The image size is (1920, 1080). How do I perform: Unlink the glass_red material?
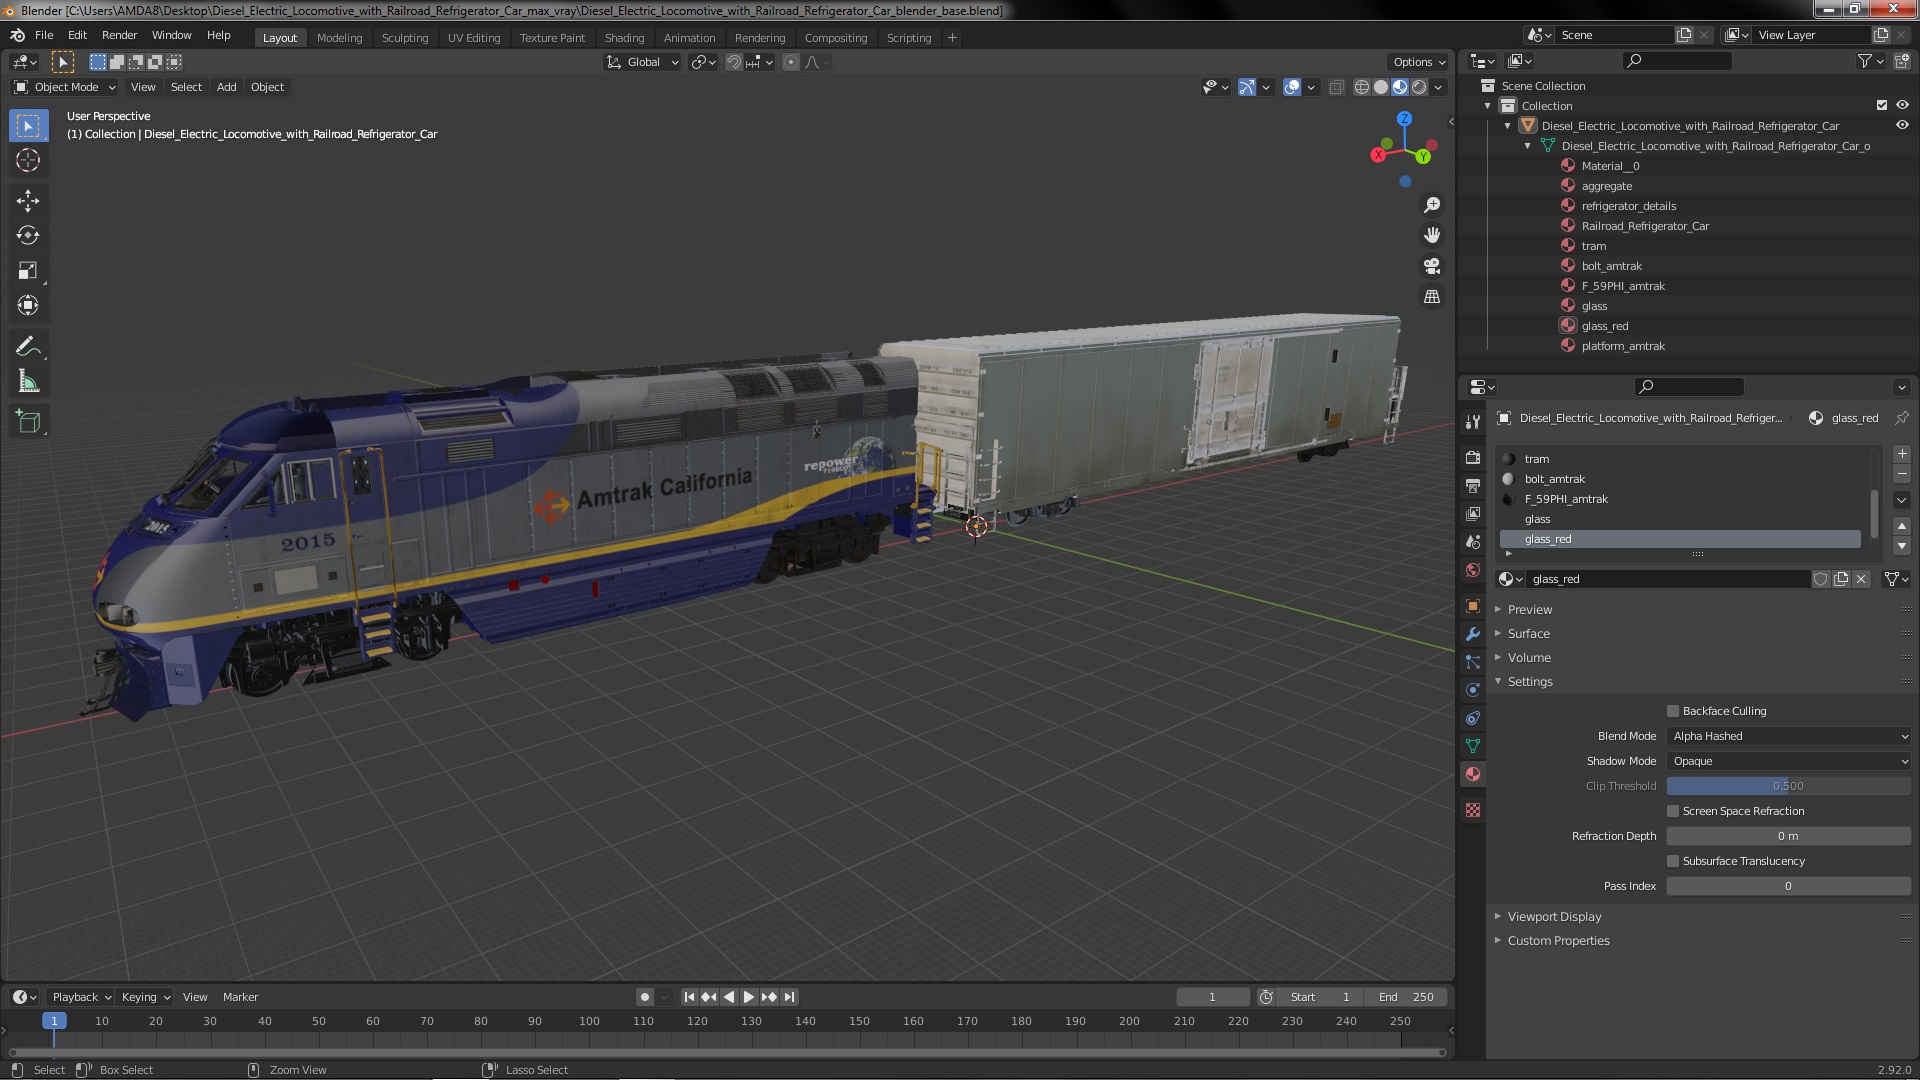[x=1861, y=579]
